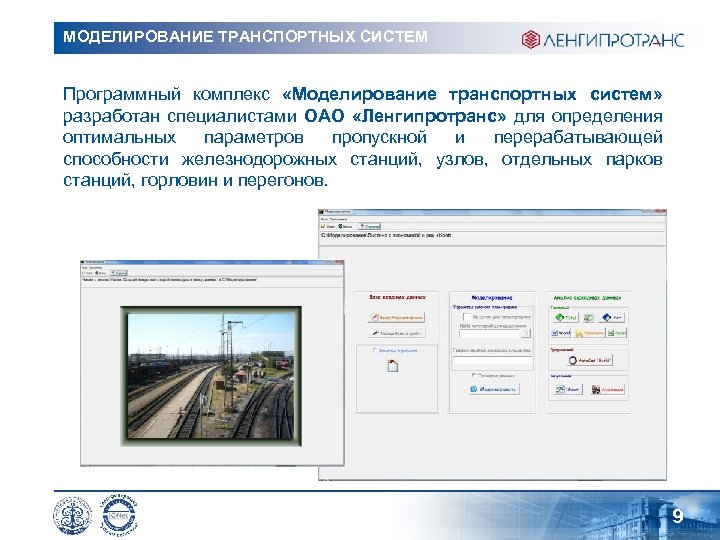This screenshot has height=540, width=720.
Task: Open the first menu in the left window menu bar
Action: click(x=84, y=267)
